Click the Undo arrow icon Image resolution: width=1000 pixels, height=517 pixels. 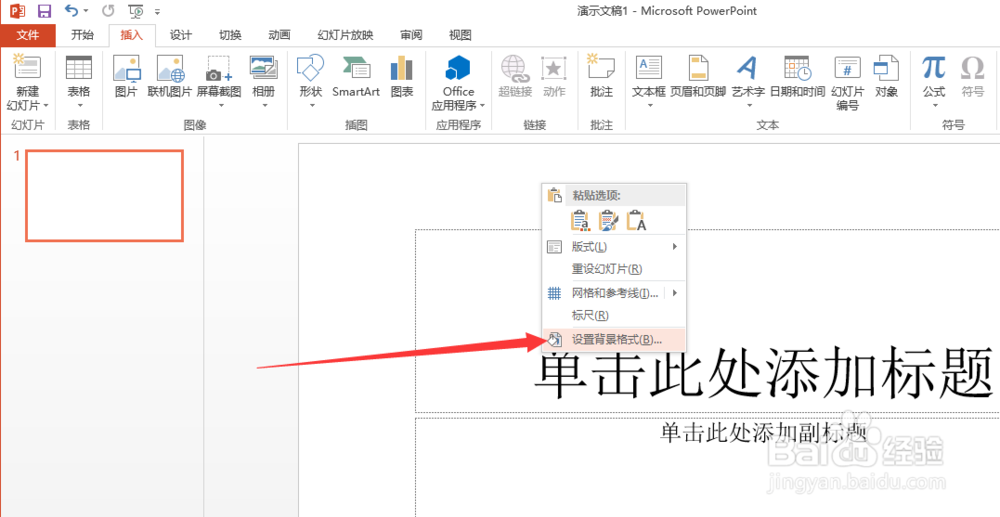coord(71,11)
